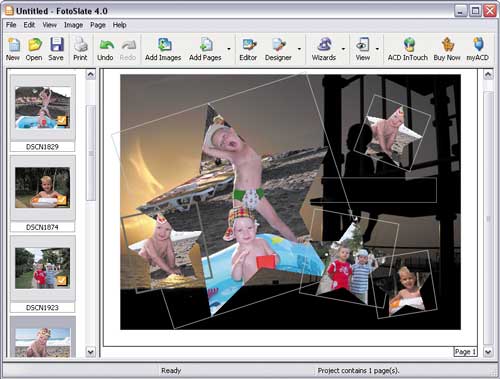Screen dimensions: 500x379
Task: Select the DSCN1874 thumbnail image
Action: [43, 188]
